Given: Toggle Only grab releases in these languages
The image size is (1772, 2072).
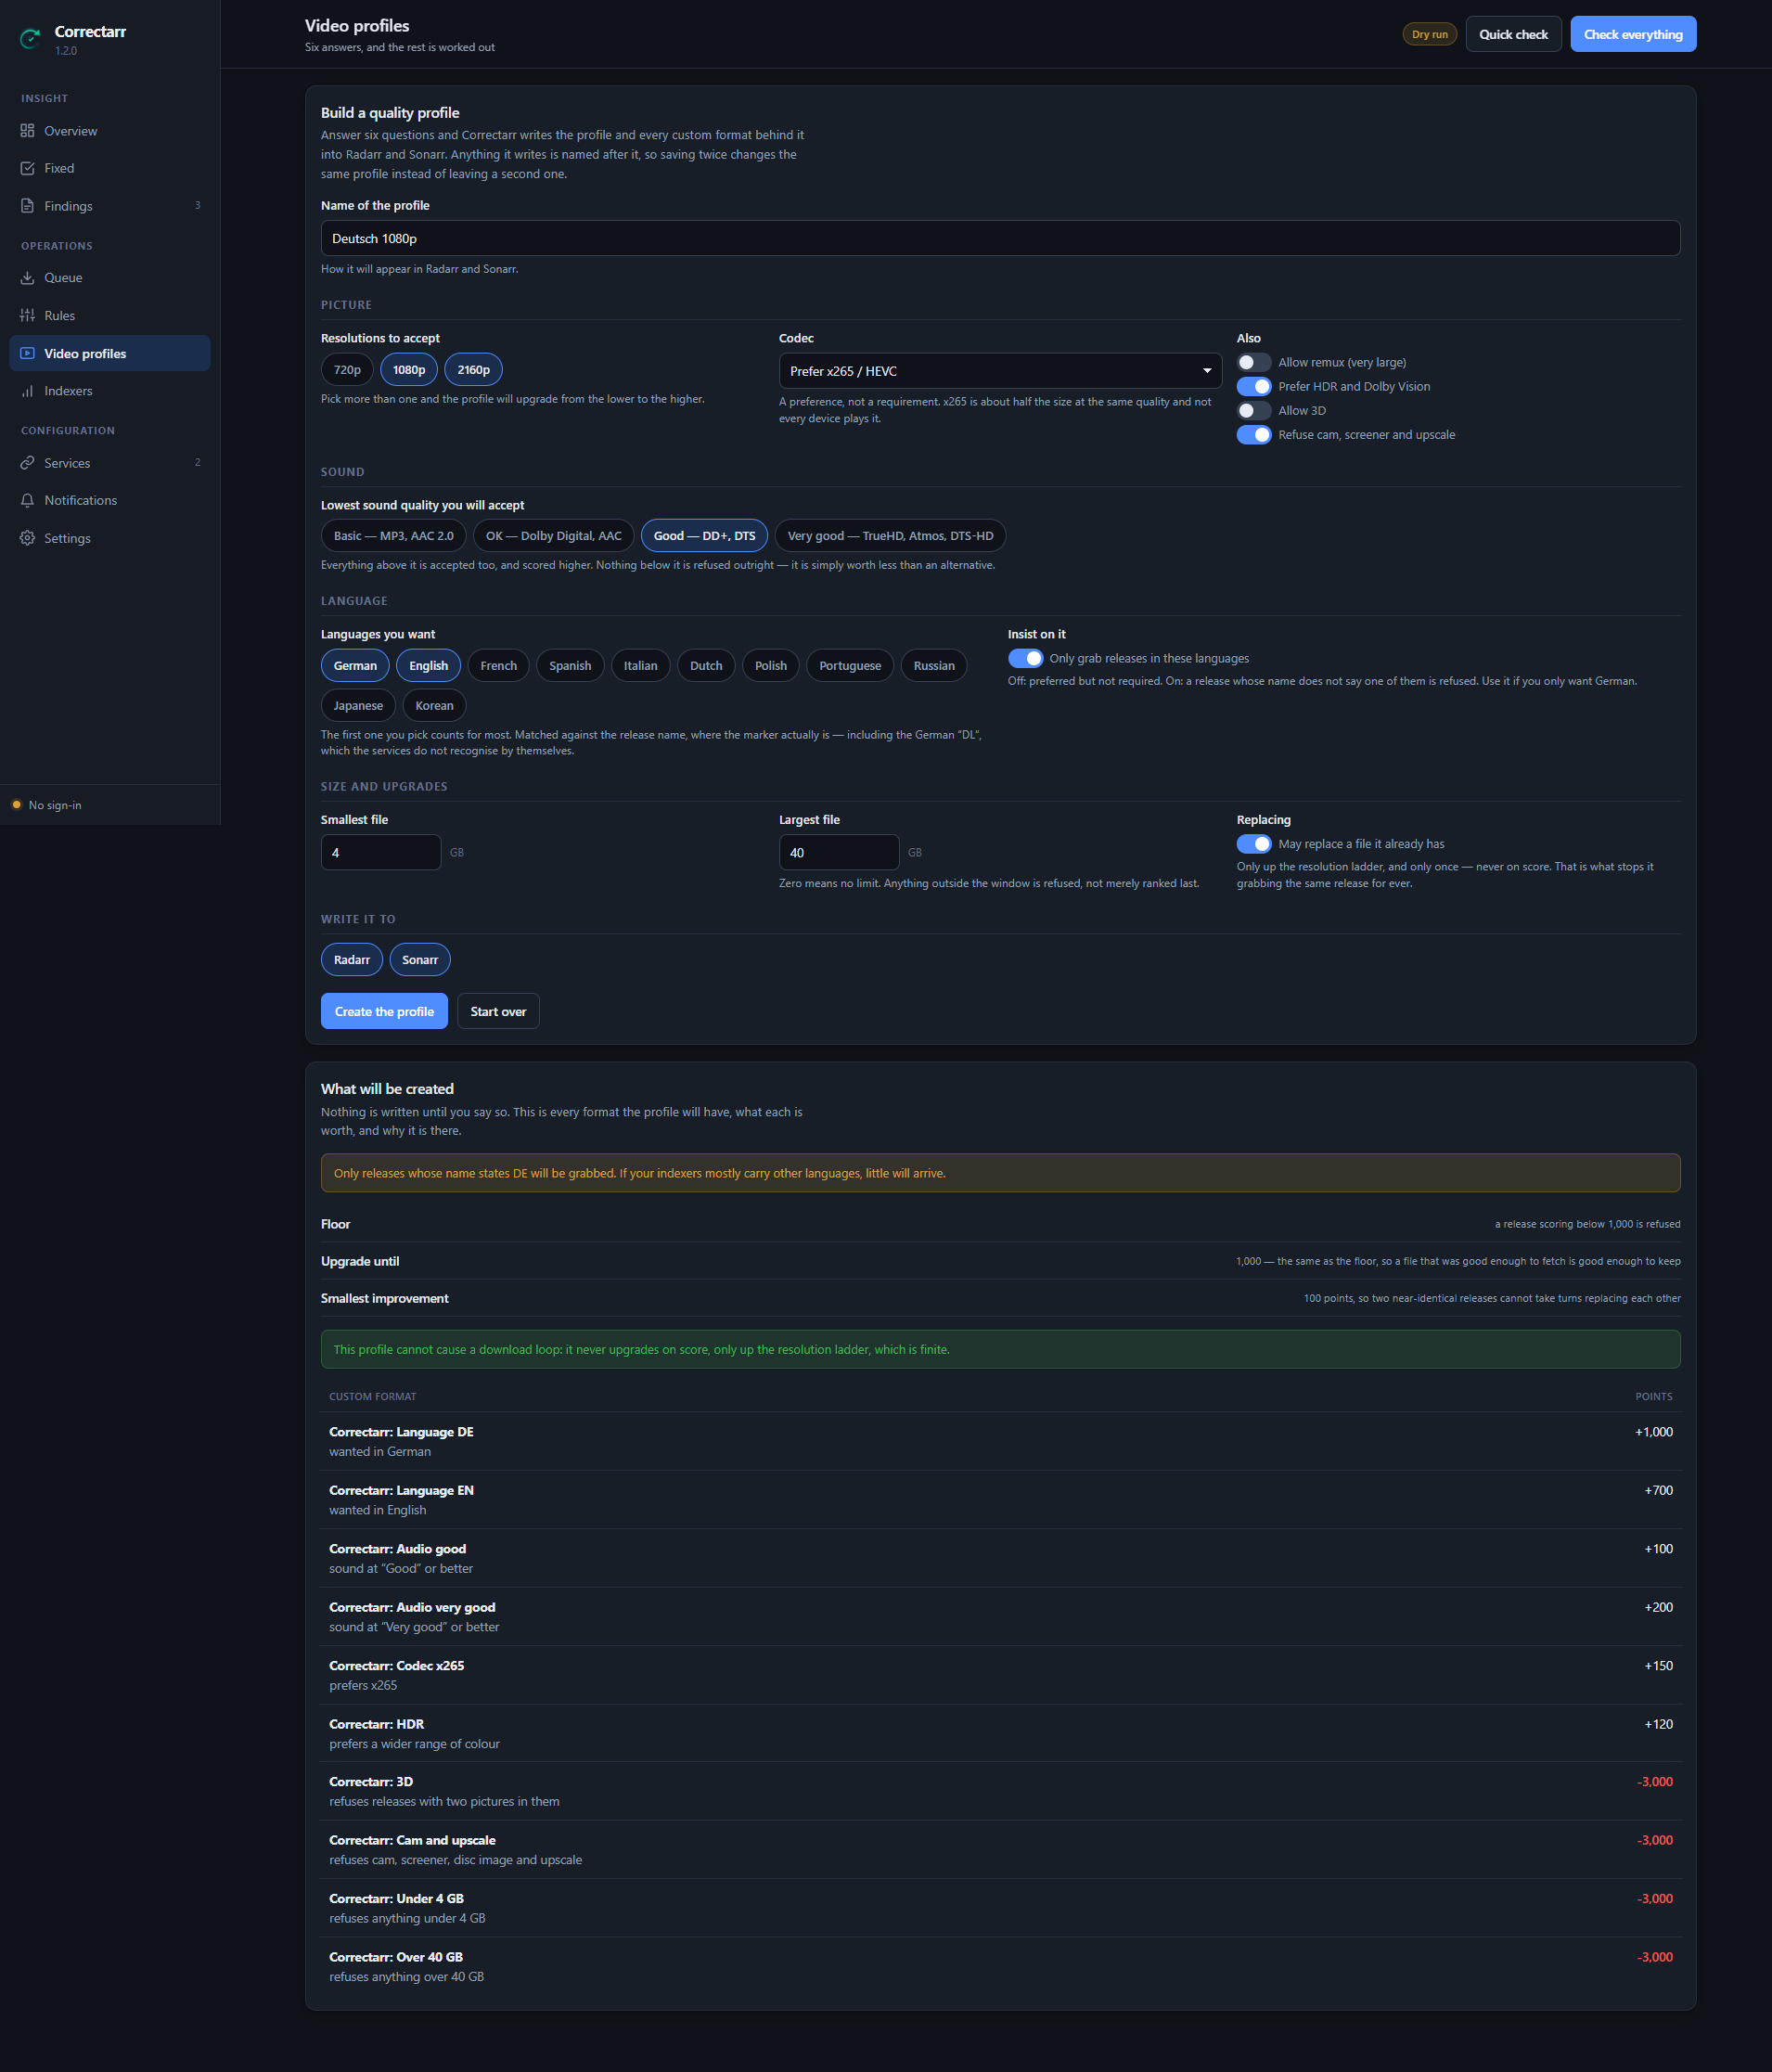Looking at the screenshot, I should (1025, 658).
